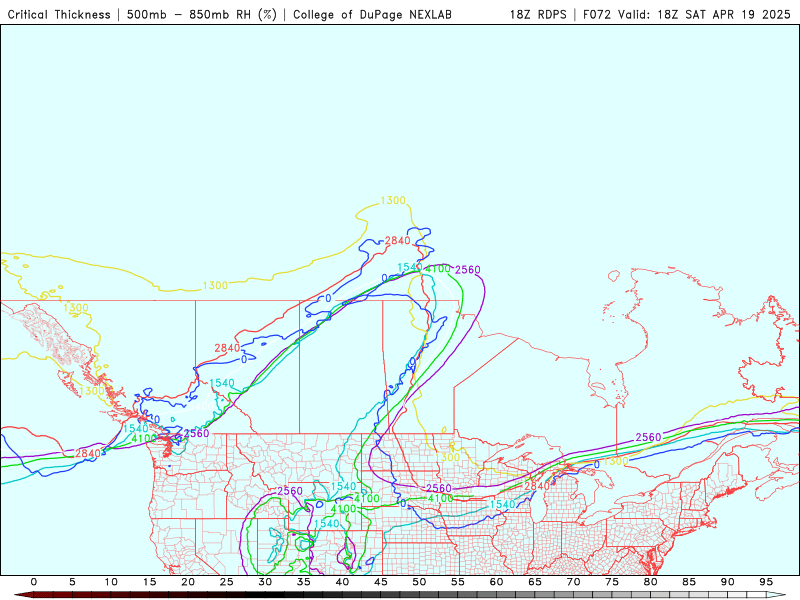The width and height of the screenshot is (800, 600).
Task: Select the 75 tick on the color scale
Action: click(612, 582)
